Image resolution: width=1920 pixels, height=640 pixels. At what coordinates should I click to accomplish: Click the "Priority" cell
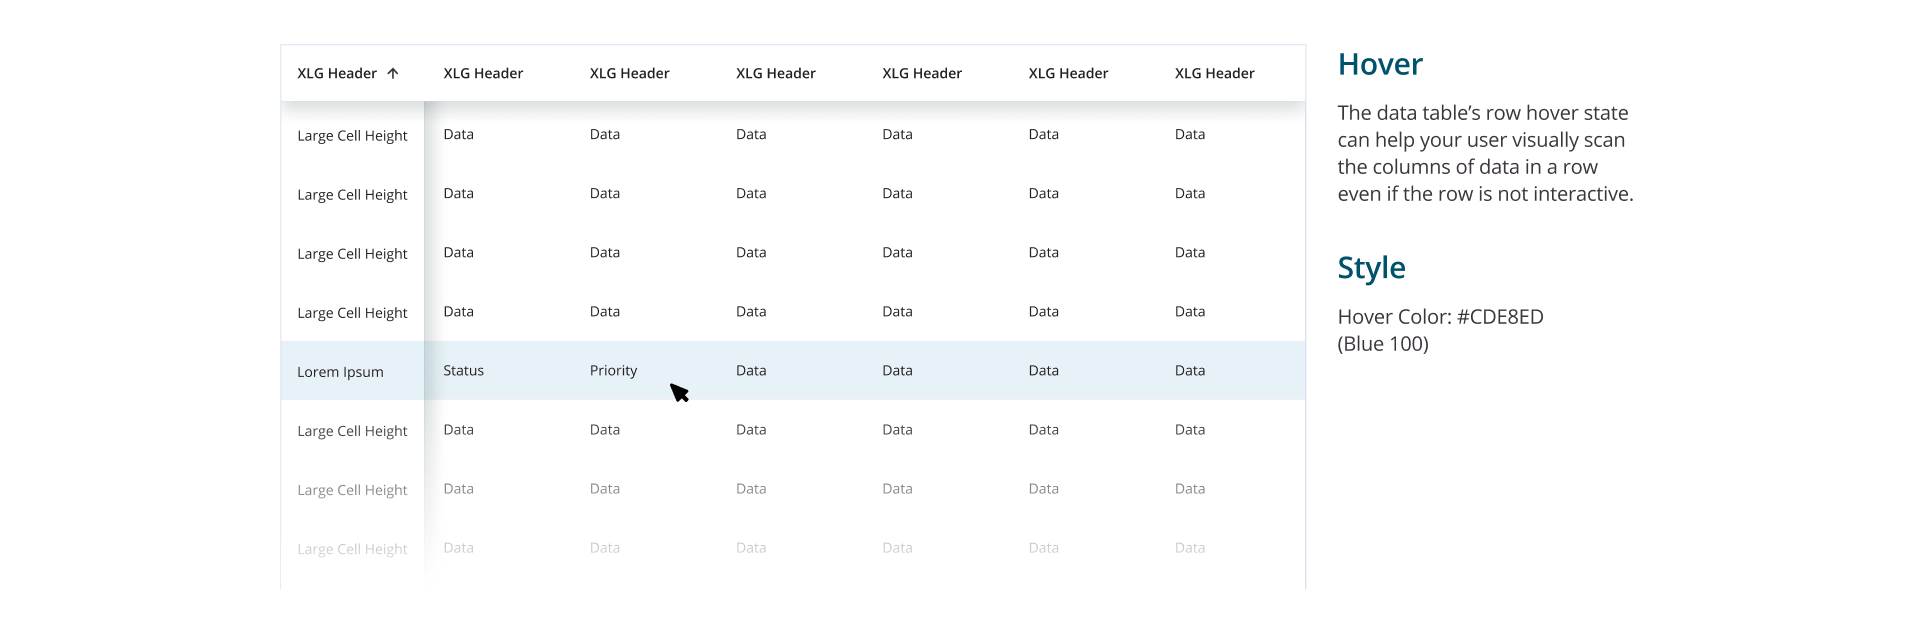tap(613, 371)
